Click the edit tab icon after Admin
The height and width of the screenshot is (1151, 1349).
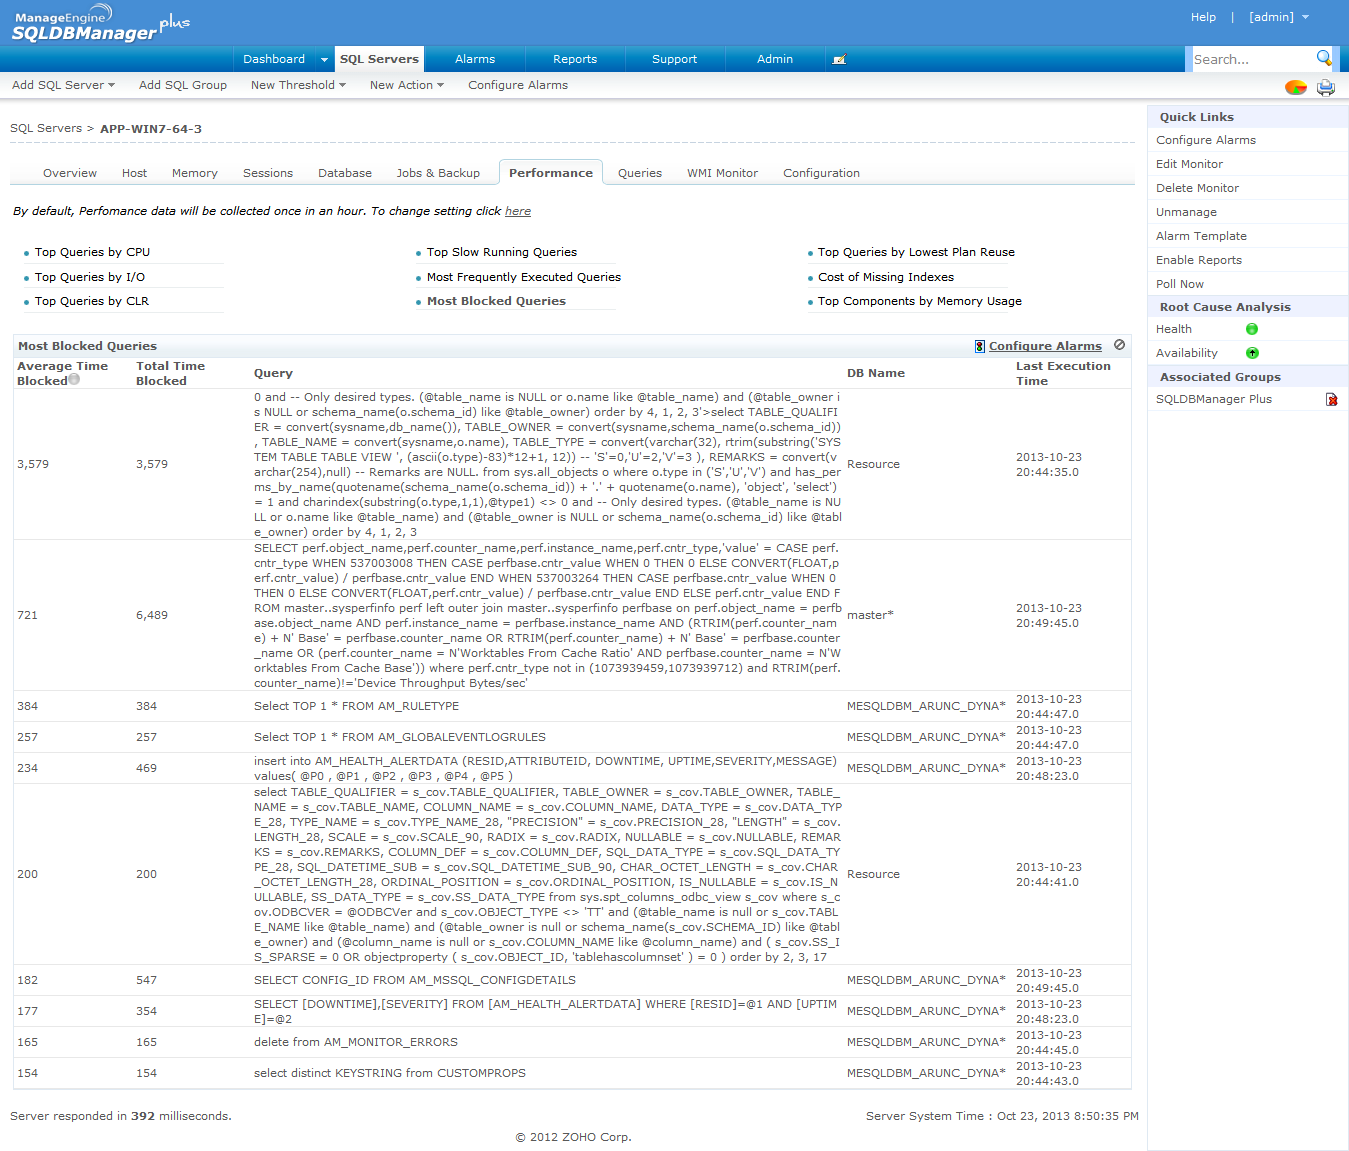coord(839,60)
